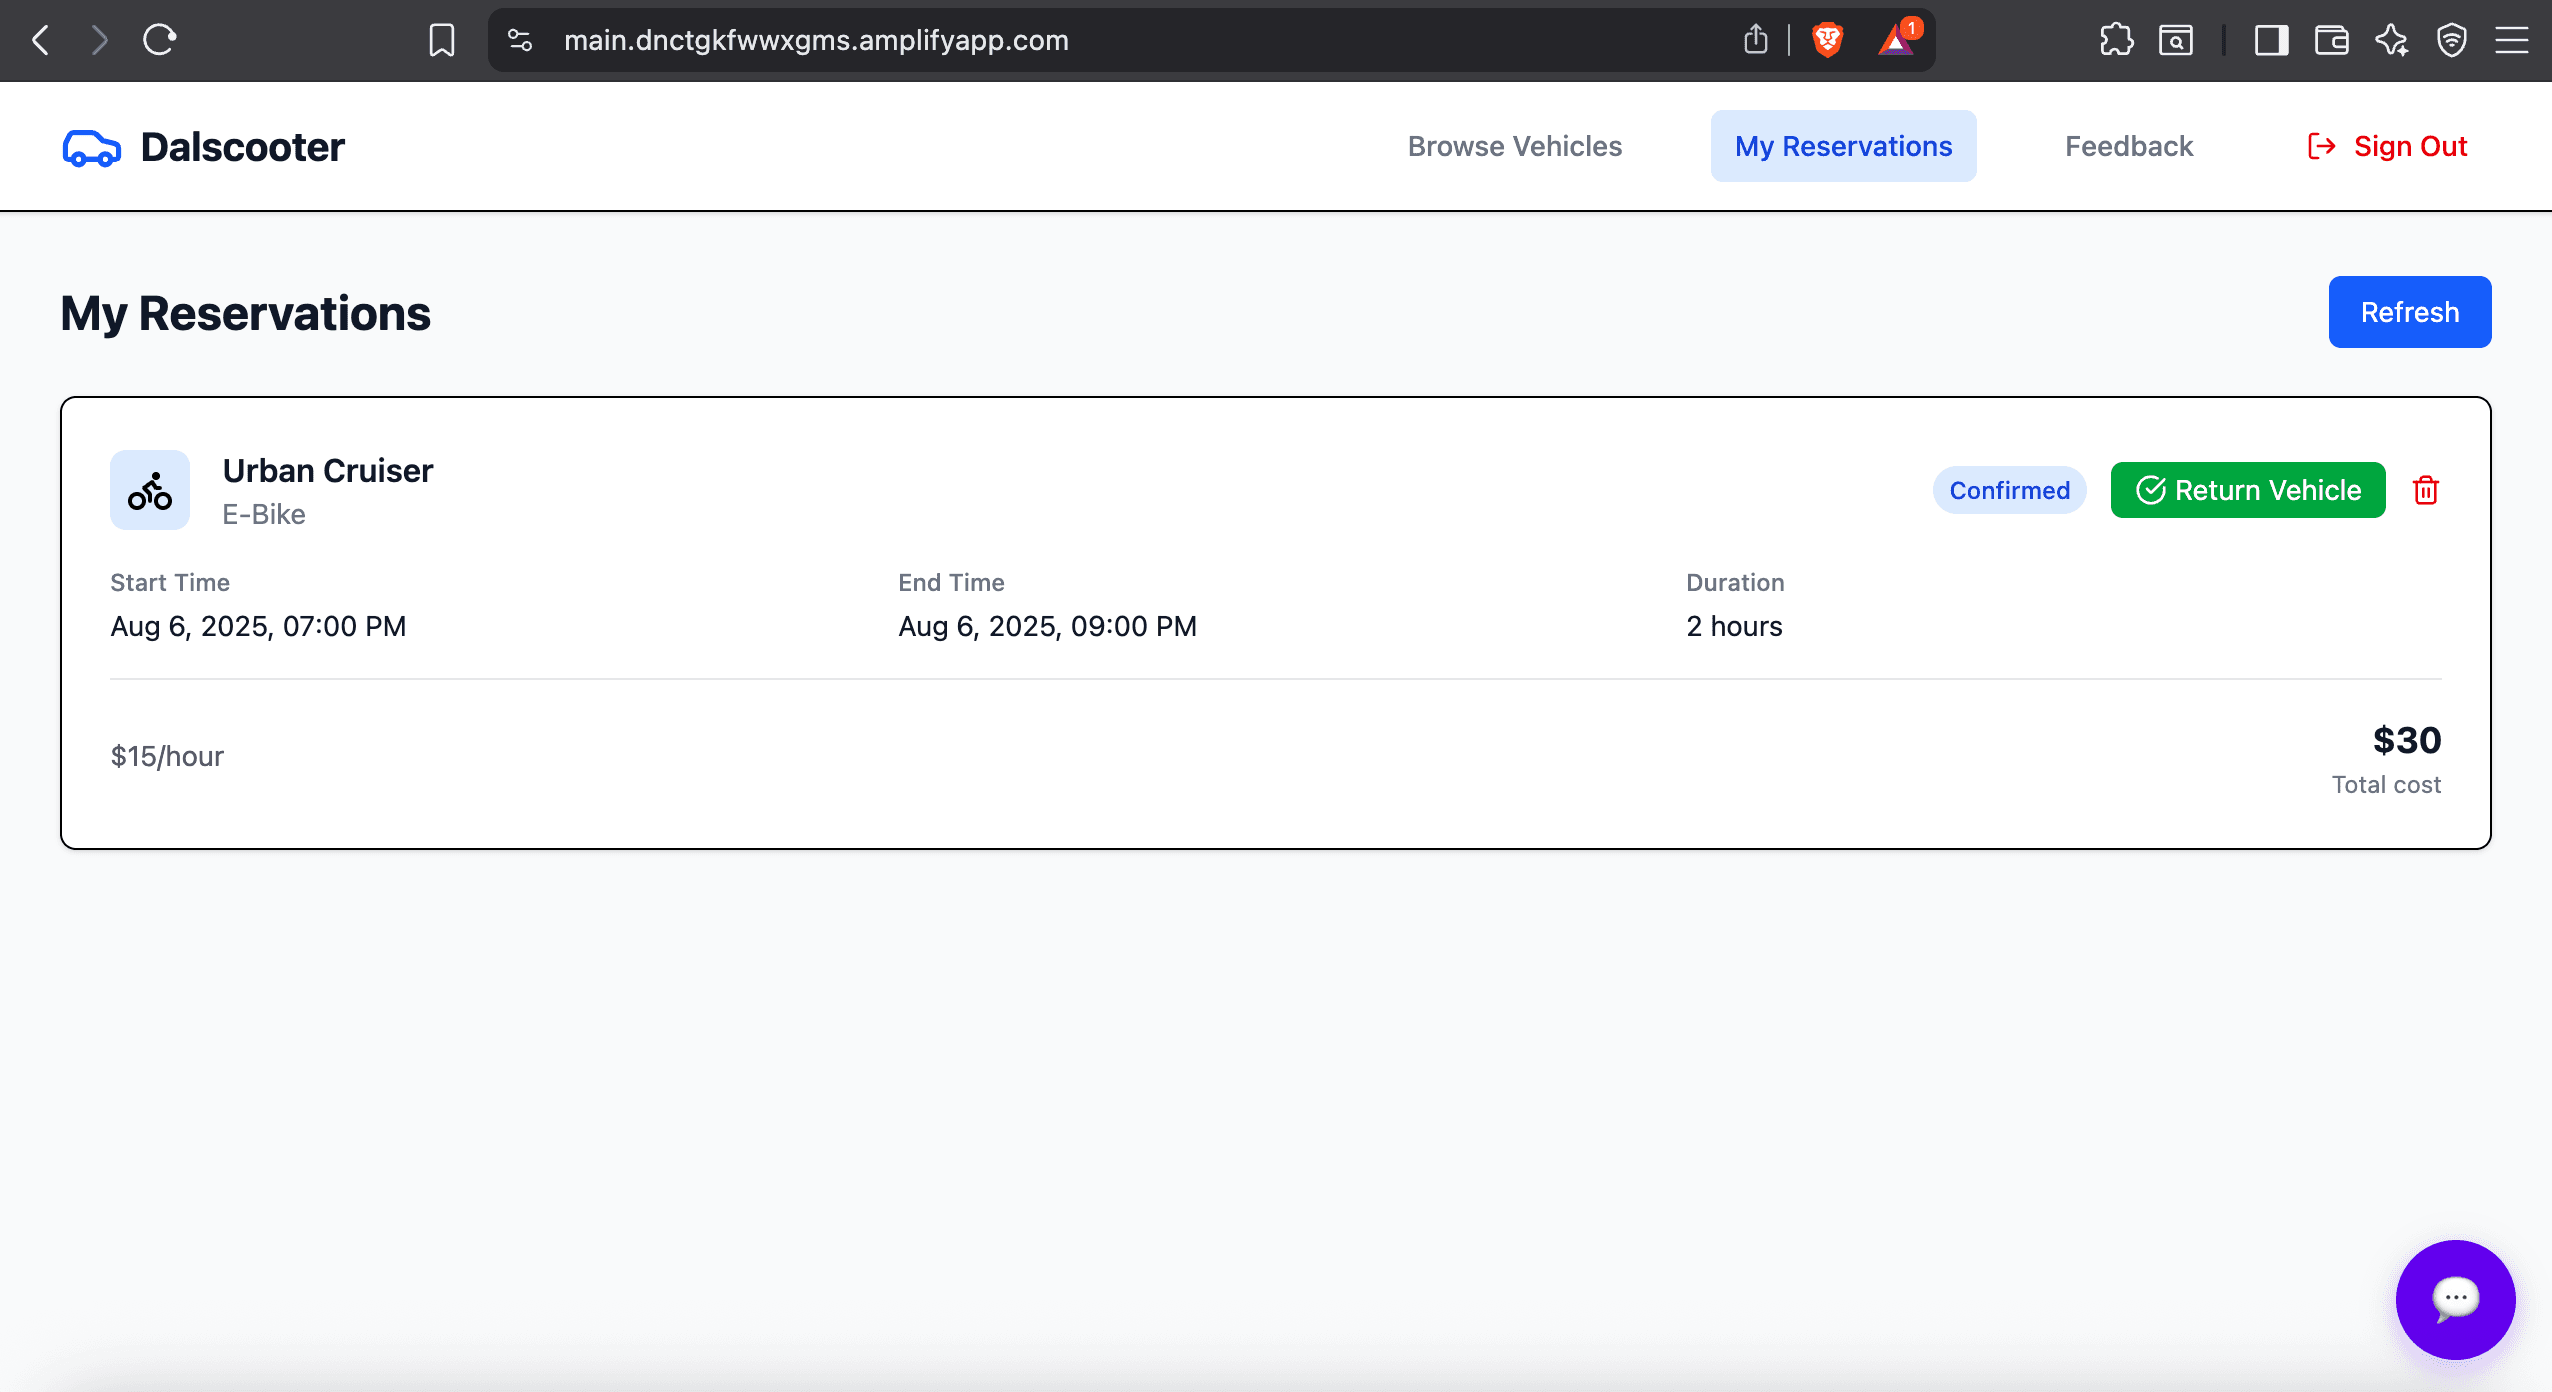Open the browser extensions puzzle icon
The width and height of the screenshot is (2552, 1392).
tap(2116, 40)
